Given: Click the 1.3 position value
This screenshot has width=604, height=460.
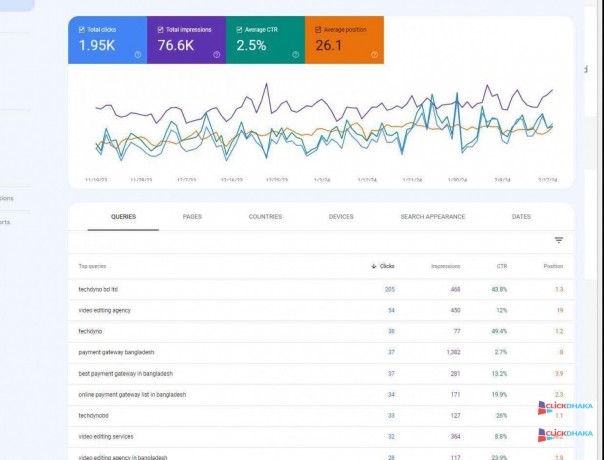Looking at the screenshot, I should click(x=559, y=289).
